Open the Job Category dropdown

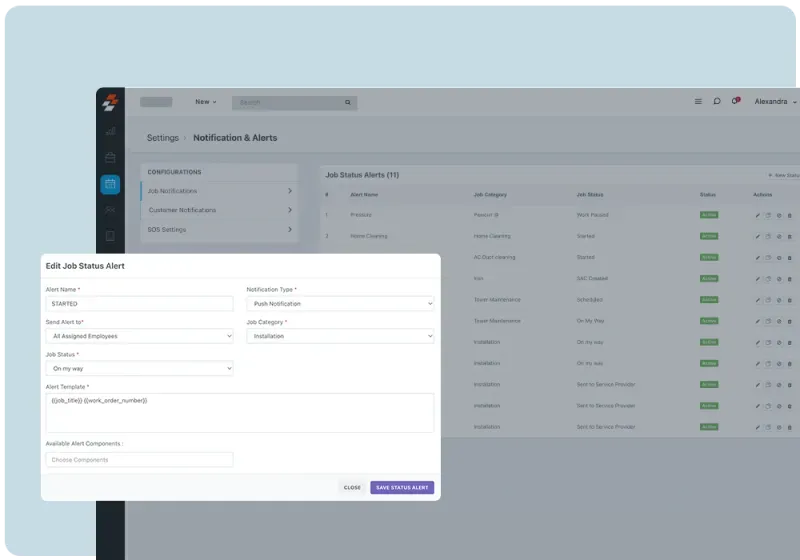click(x=340, y=336)
